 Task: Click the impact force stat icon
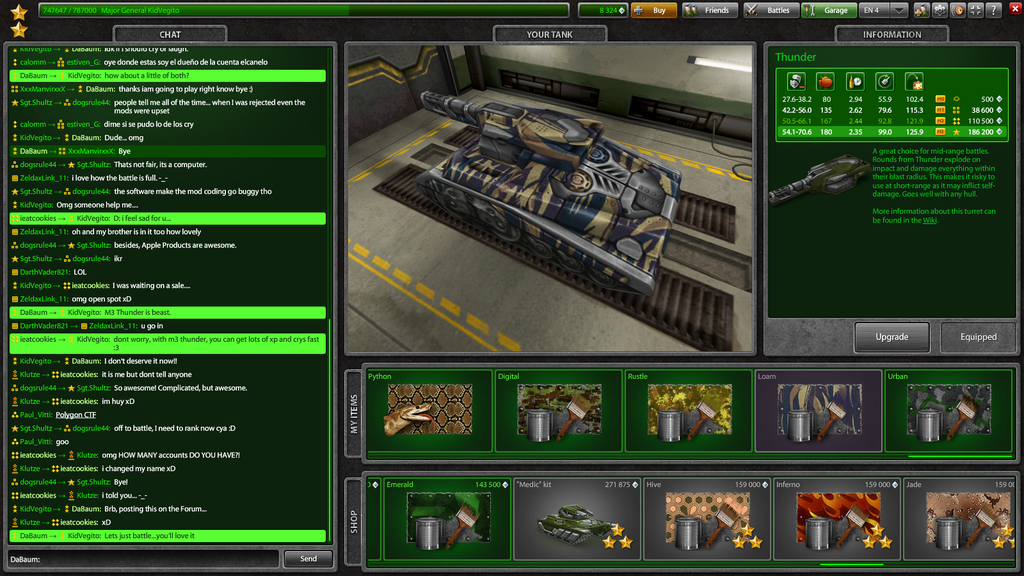(x=826, y=82)
